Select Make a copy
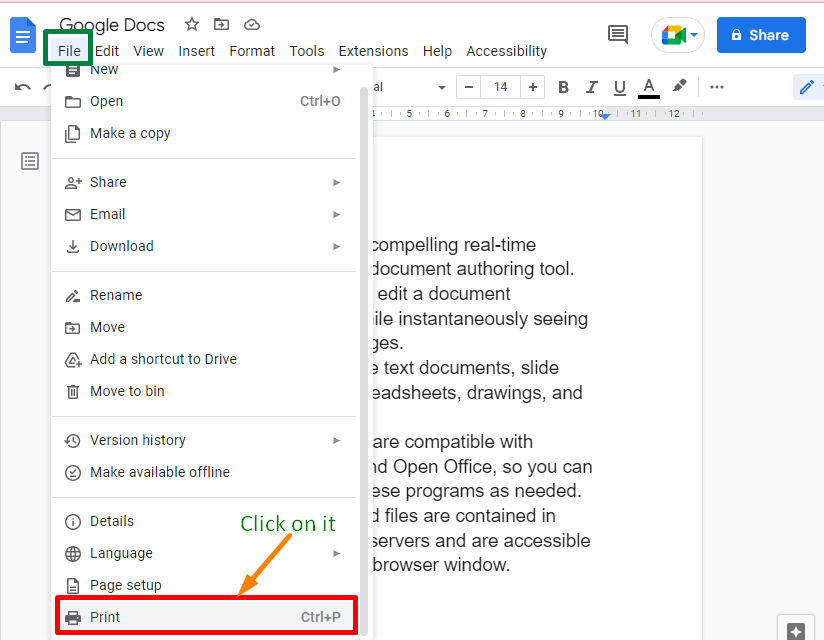The width and height of the screenshot is (824, 640). click(x=205, y=133)
